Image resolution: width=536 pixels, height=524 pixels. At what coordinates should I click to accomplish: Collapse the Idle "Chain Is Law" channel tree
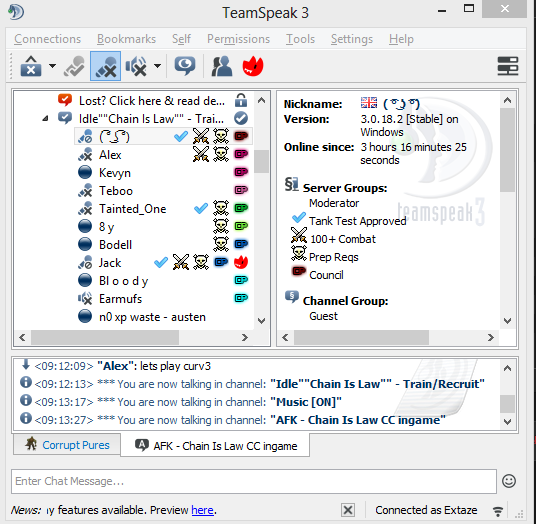pos(45,119)
